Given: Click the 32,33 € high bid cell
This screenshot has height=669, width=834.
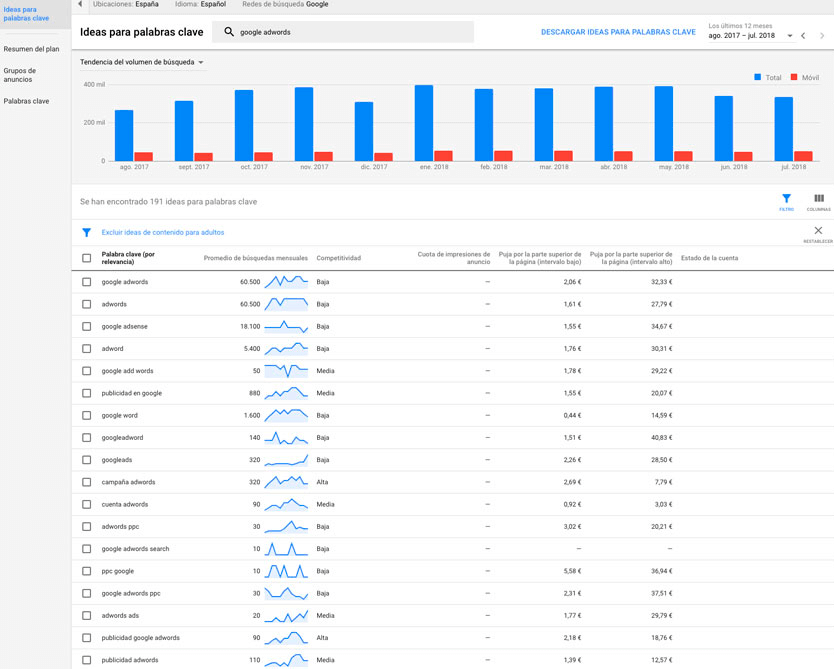Looking at the screenshot, I should pyautogui.click(x=662, y=282).
